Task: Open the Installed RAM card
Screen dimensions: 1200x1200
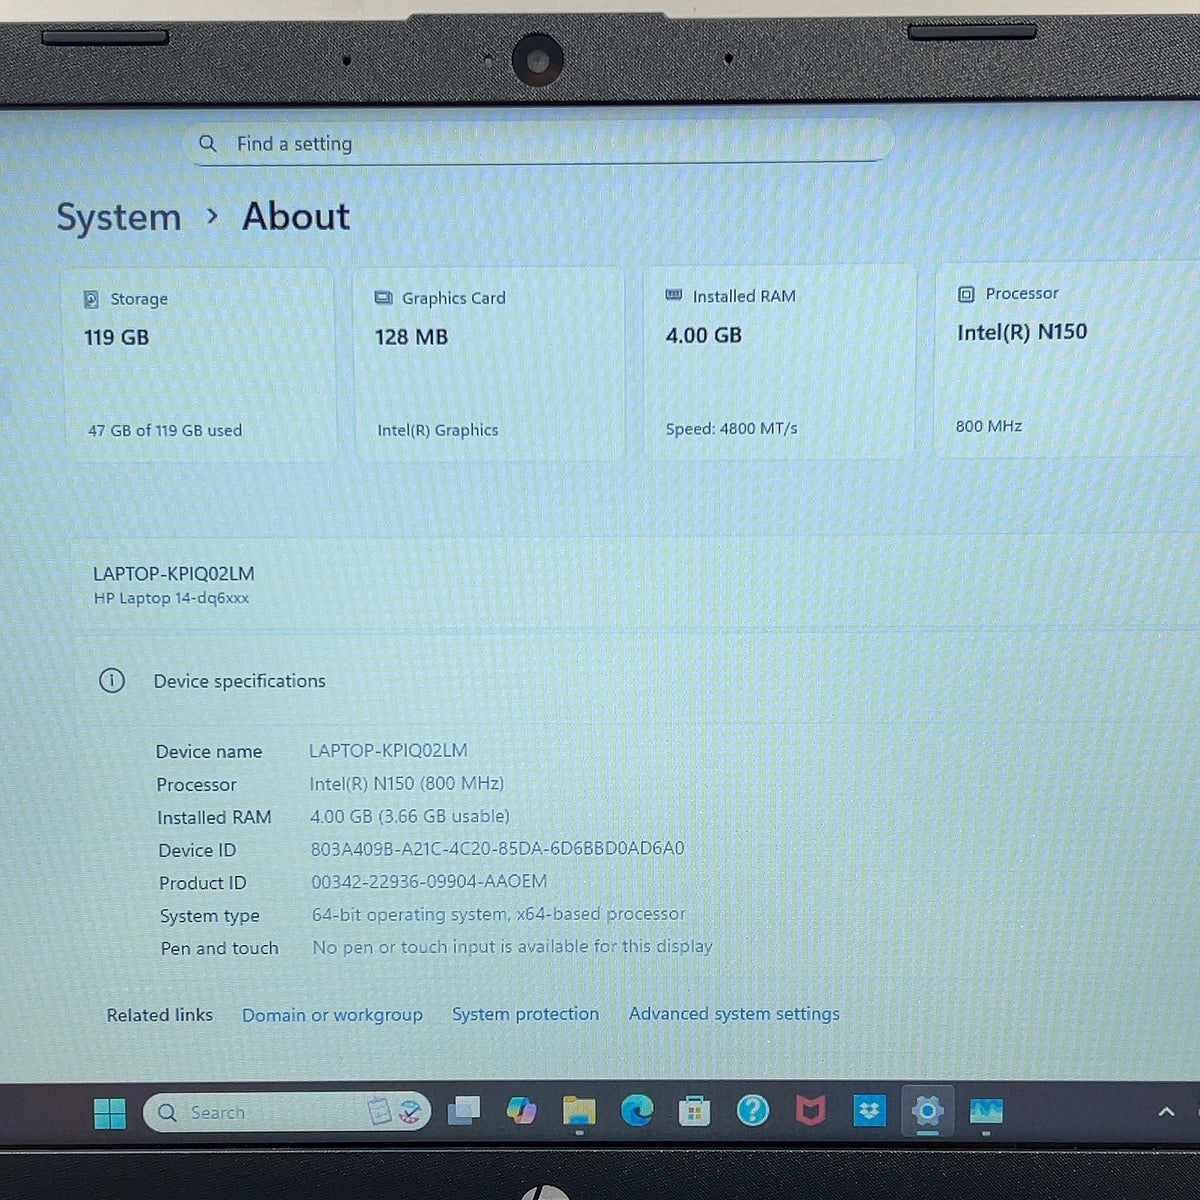Action: click(779, 362)
